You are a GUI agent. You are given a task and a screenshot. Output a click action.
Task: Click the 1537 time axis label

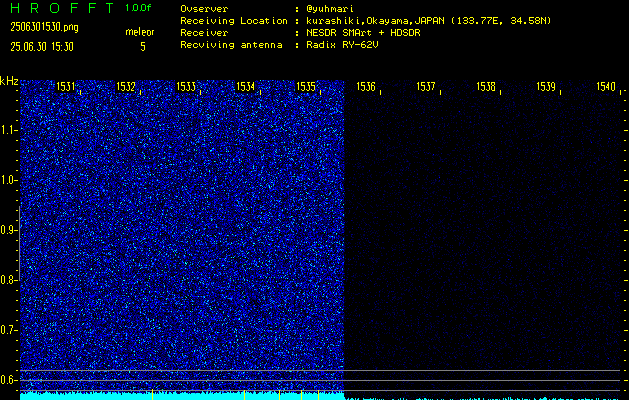426,87
